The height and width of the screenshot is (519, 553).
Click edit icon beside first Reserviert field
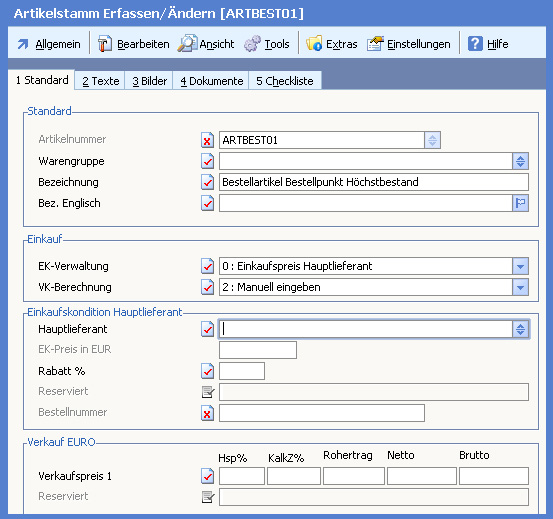click(x=208, y=392)
